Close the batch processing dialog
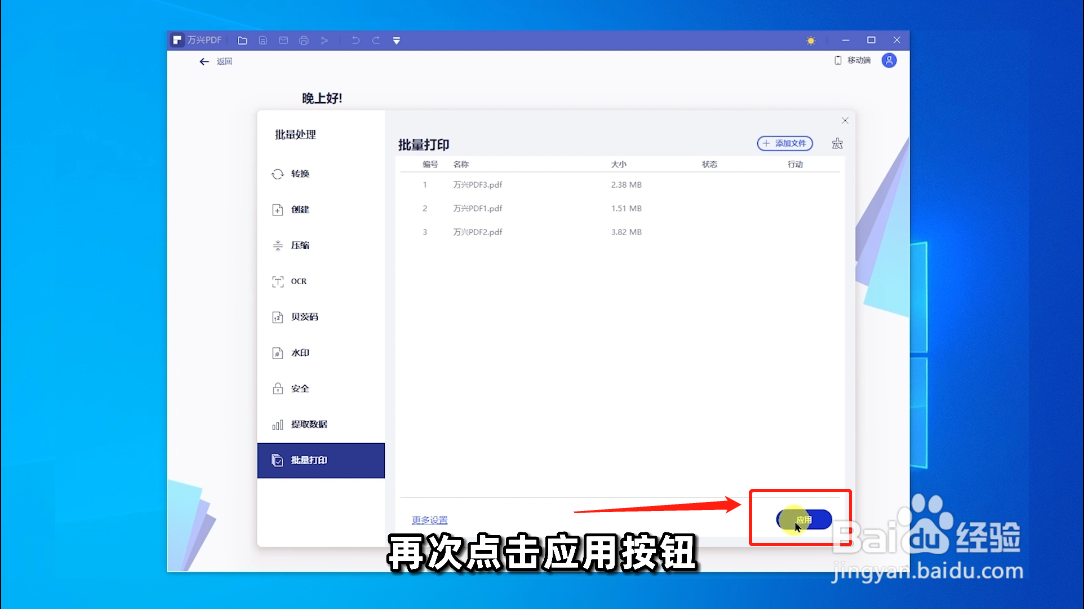This screenshot has width=1084, height=609. click(x=845, y=120)
